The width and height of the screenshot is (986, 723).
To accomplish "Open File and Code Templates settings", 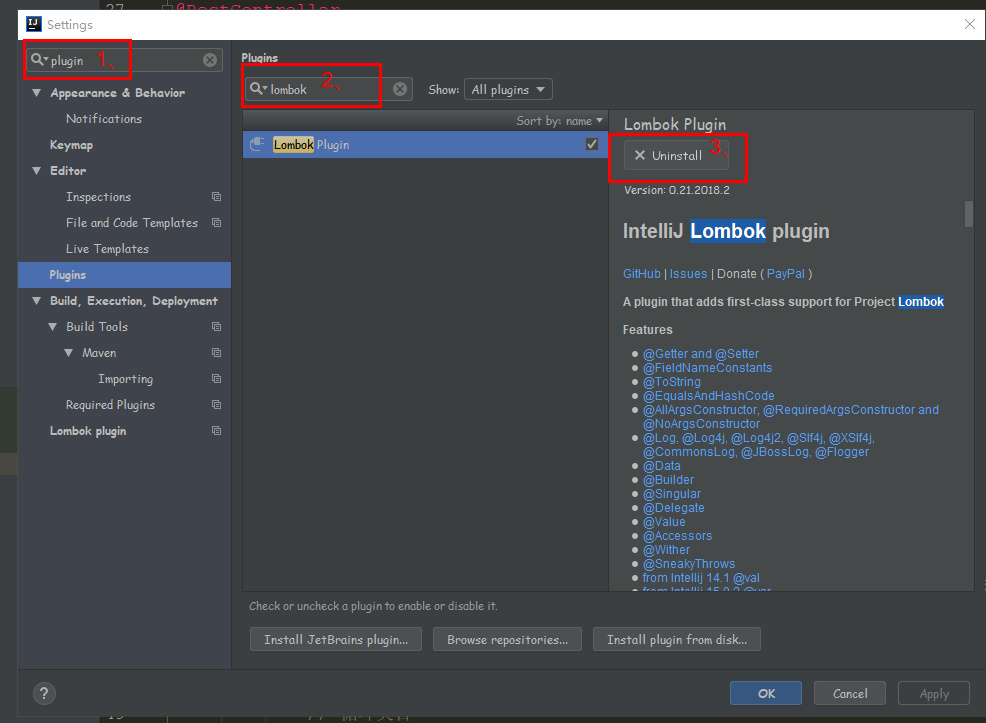I will (x=131, y=223).
